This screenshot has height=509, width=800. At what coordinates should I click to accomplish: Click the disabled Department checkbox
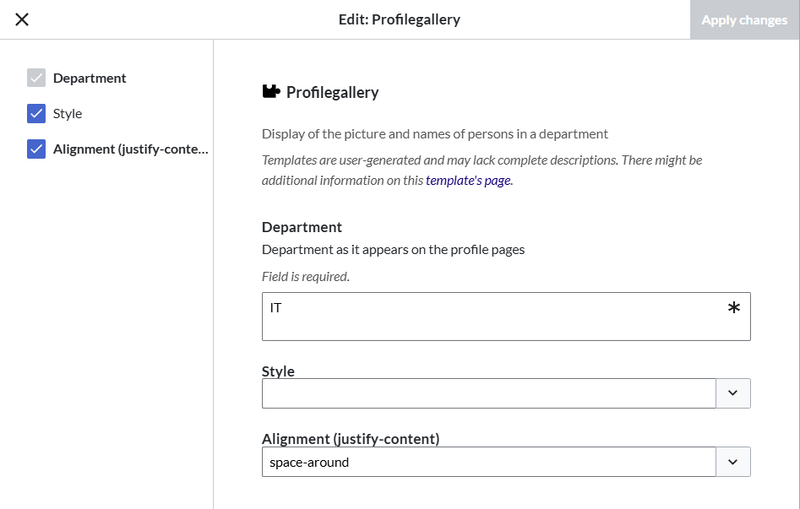pos(36,78)
